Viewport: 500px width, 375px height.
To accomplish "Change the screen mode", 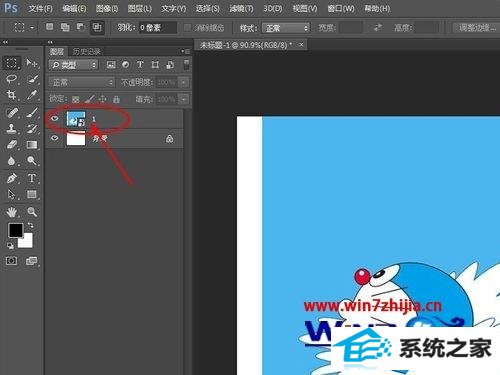I will (x=32, y=261).
